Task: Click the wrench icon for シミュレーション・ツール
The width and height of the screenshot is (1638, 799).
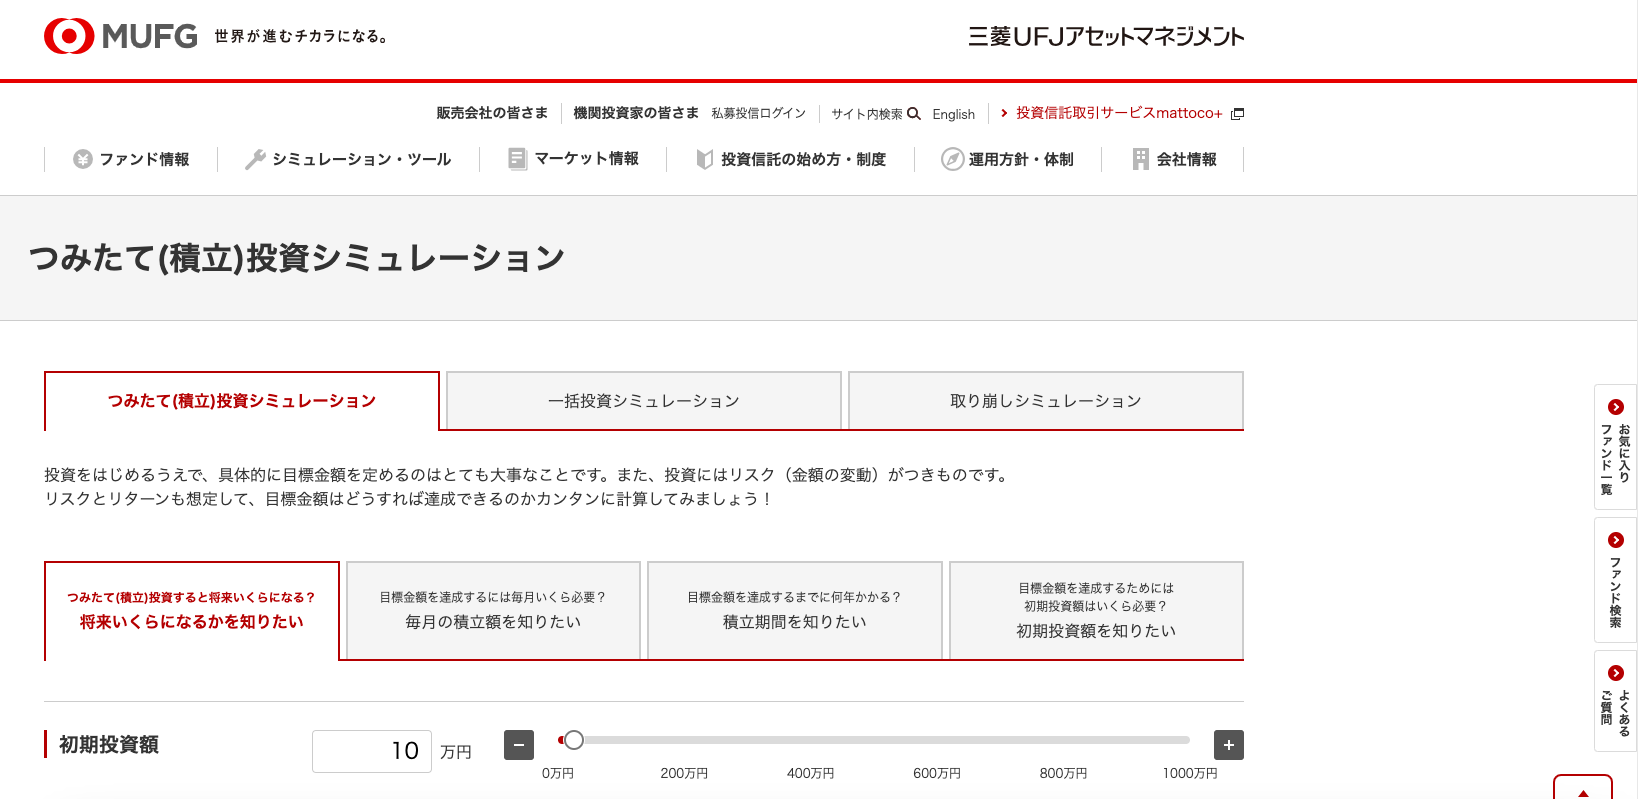Action: click(x=255, y=159)
